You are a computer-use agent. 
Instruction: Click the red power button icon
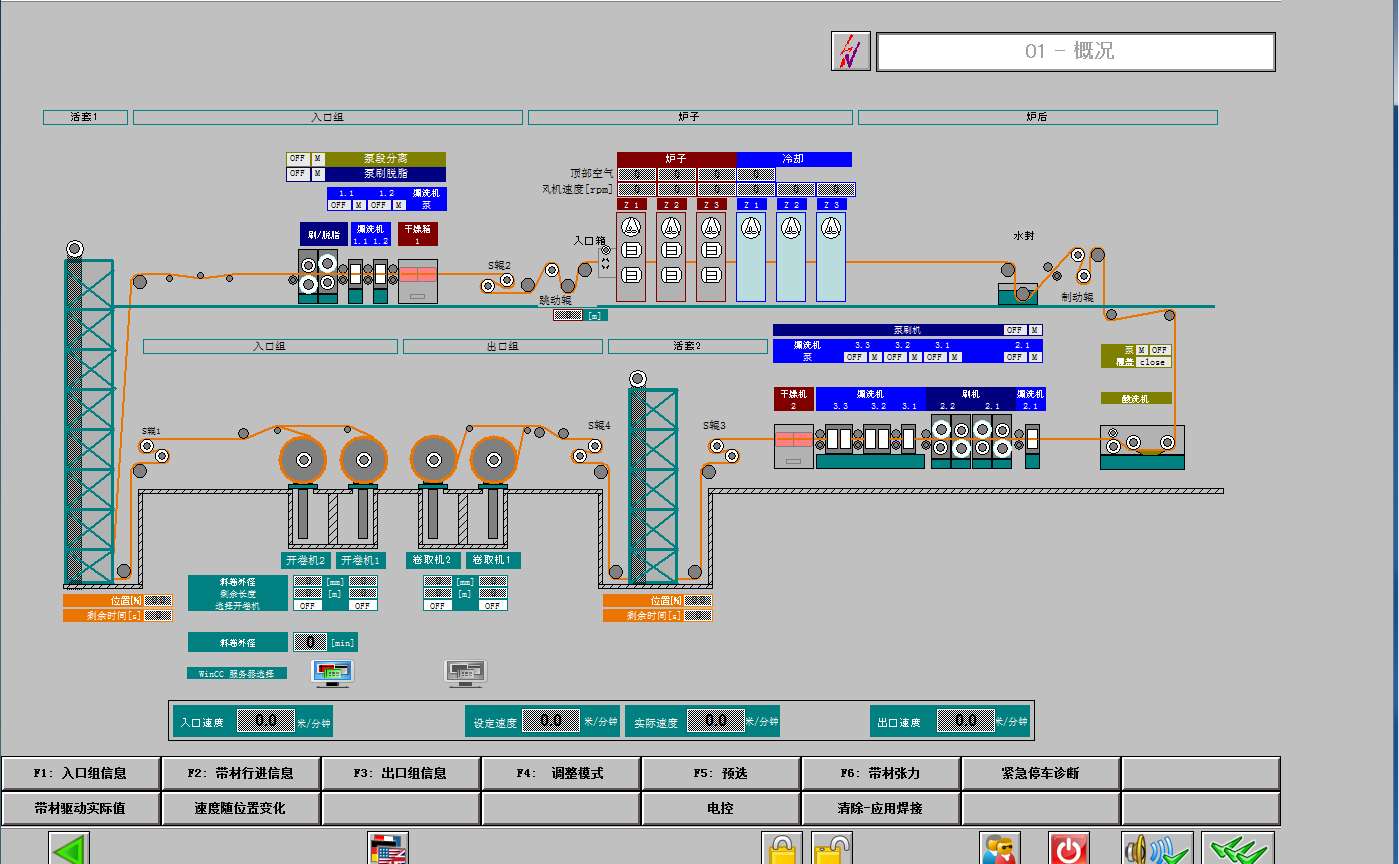[x=1069, y=850]
